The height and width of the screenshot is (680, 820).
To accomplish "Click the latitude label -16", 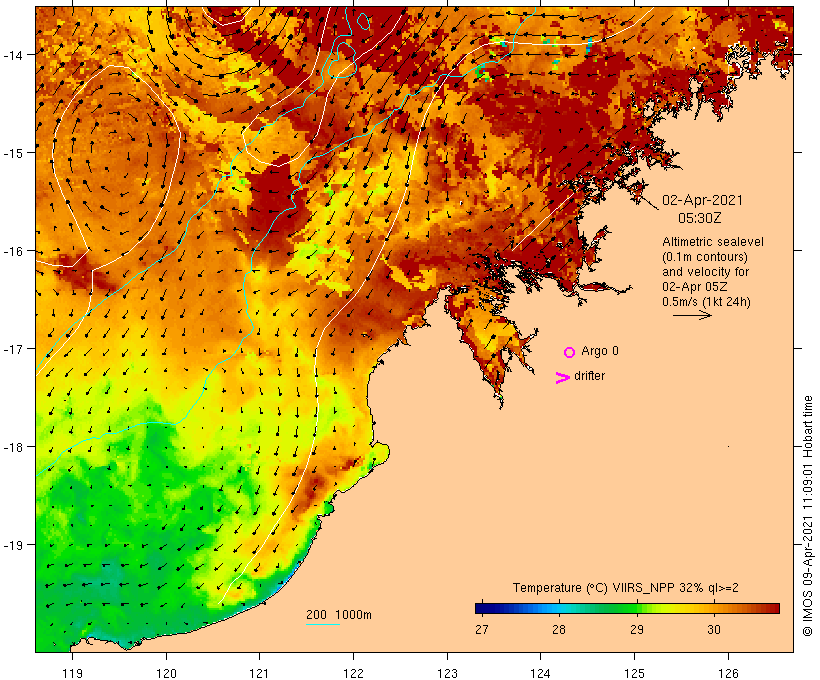I will pos(13,251).
